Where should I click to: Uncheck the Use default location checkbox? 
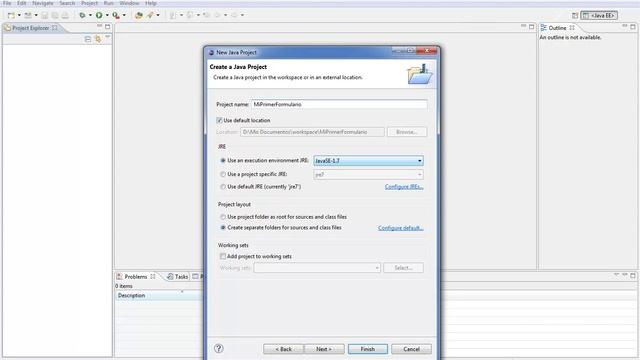coord(220,120)
